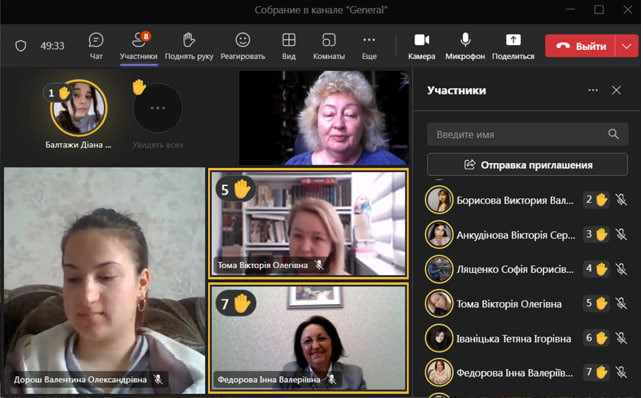Click the Отправка приглашения button
Image resolution: width=643 pixels, height=398 pixels.
[527, 165]
